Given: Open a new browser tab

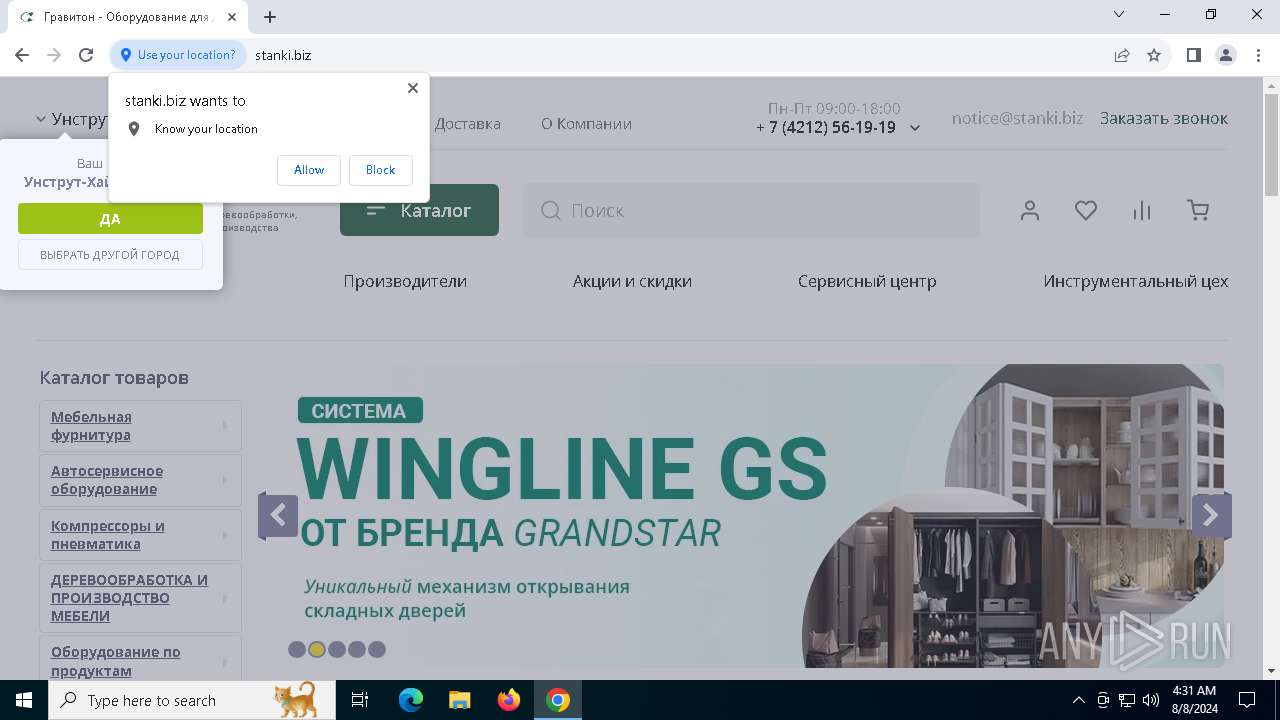Looking at the screenshot, I should (x=270, y=17).
